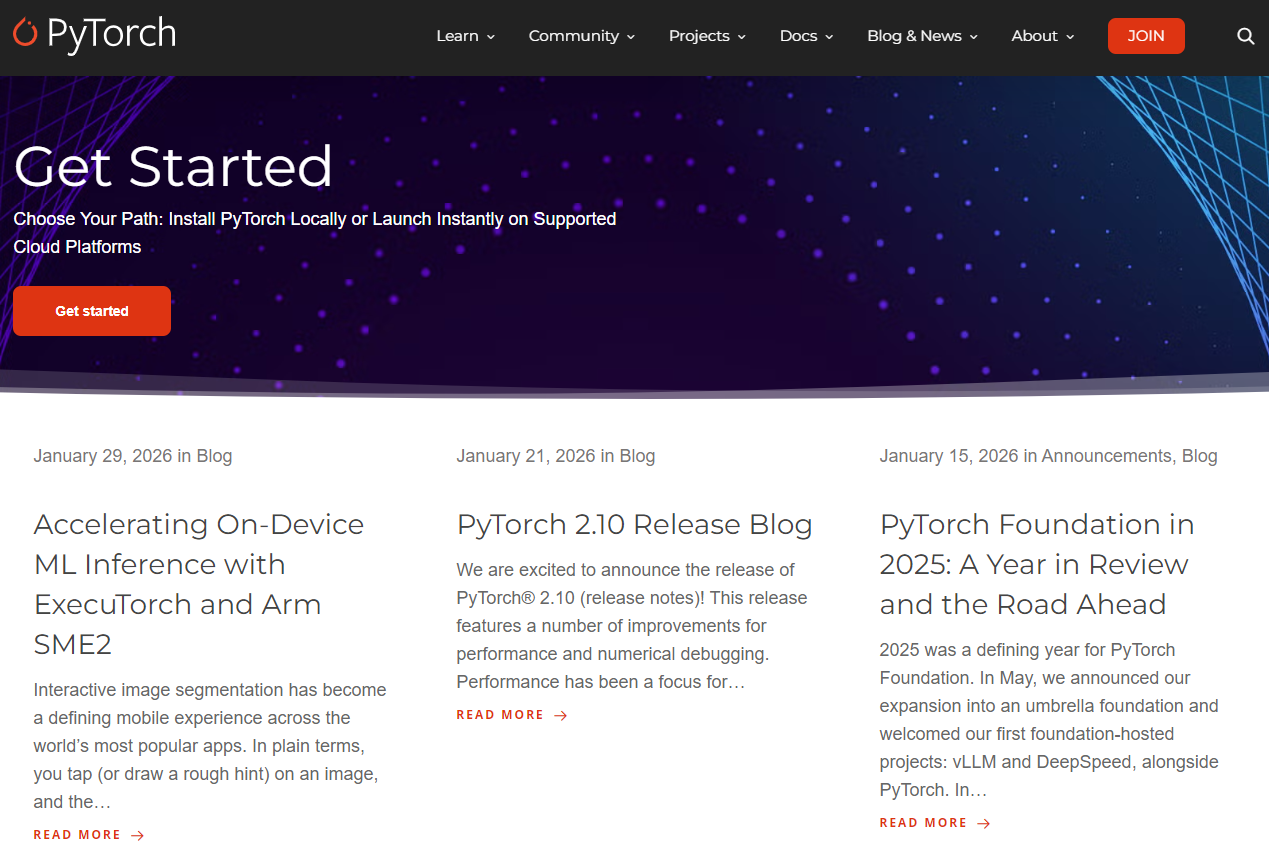Click Blog category under January 29, 2026
Viewport: 1269px width, 845px height.
[214, 456]
